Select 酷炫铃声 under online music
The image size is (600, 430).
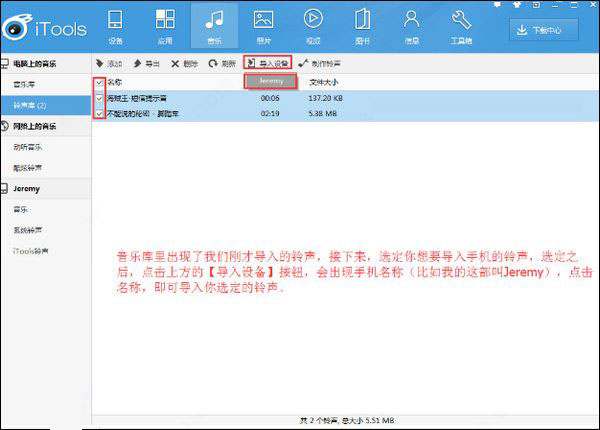[x=46, y=168]
